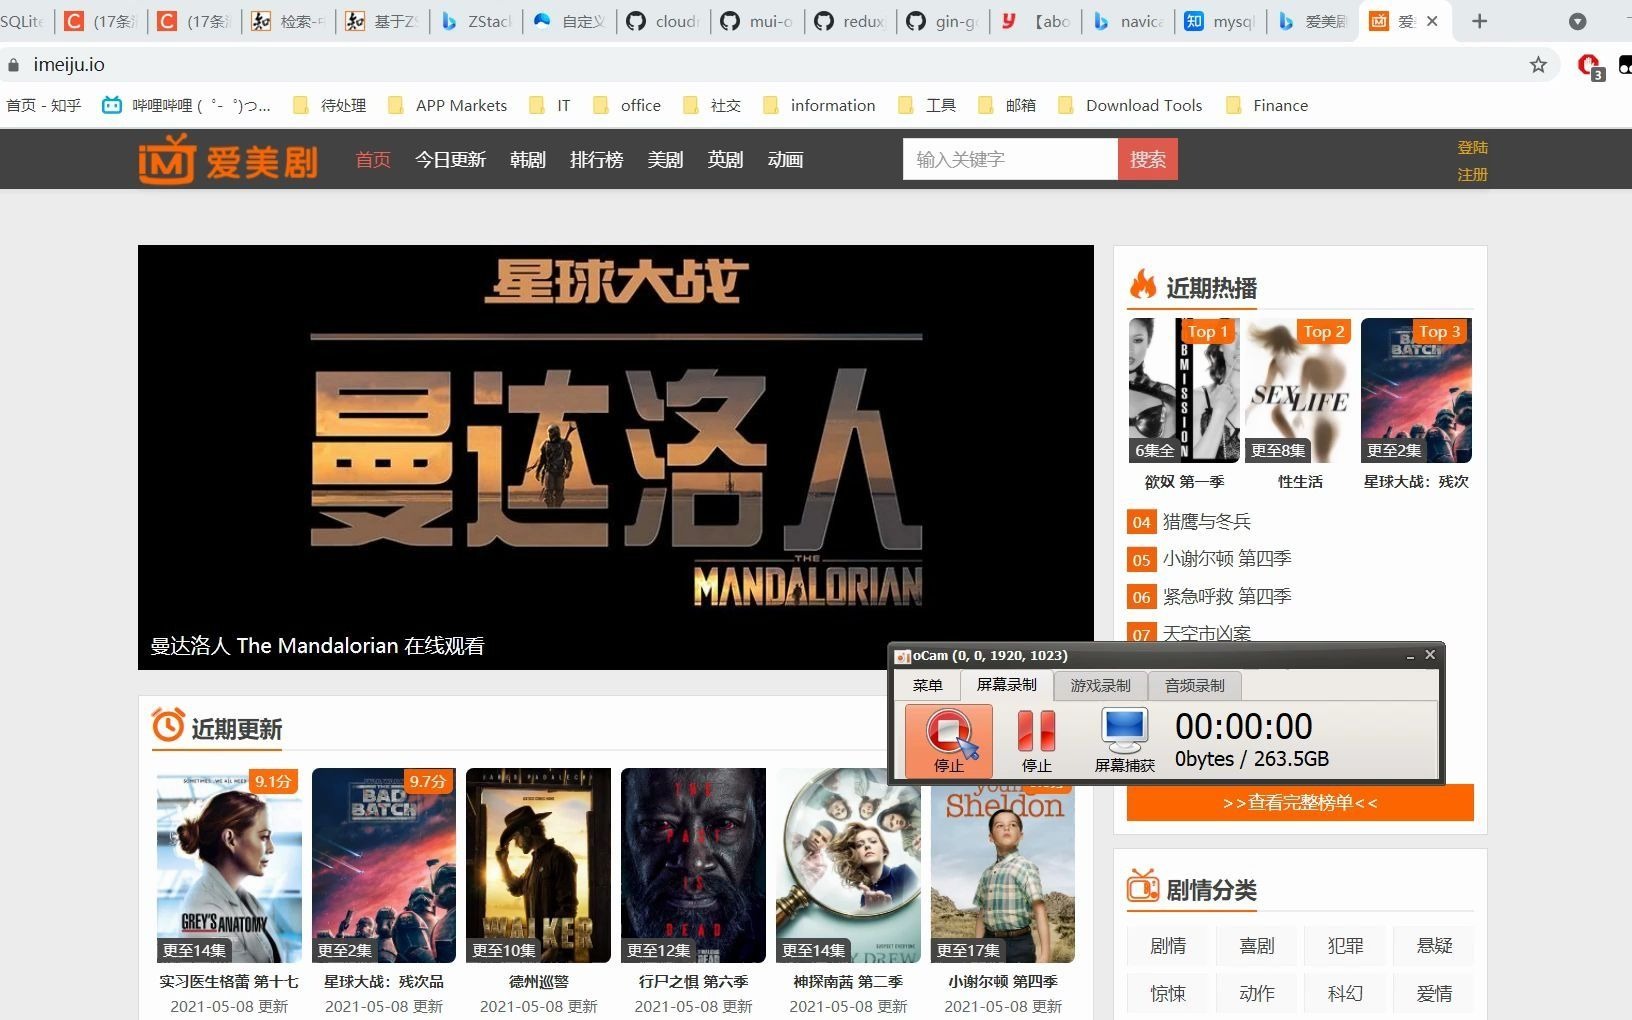Open office bookmark folder
Image resolution: width=1632 pixels, height=1020 pixels.
click(627, 105)
